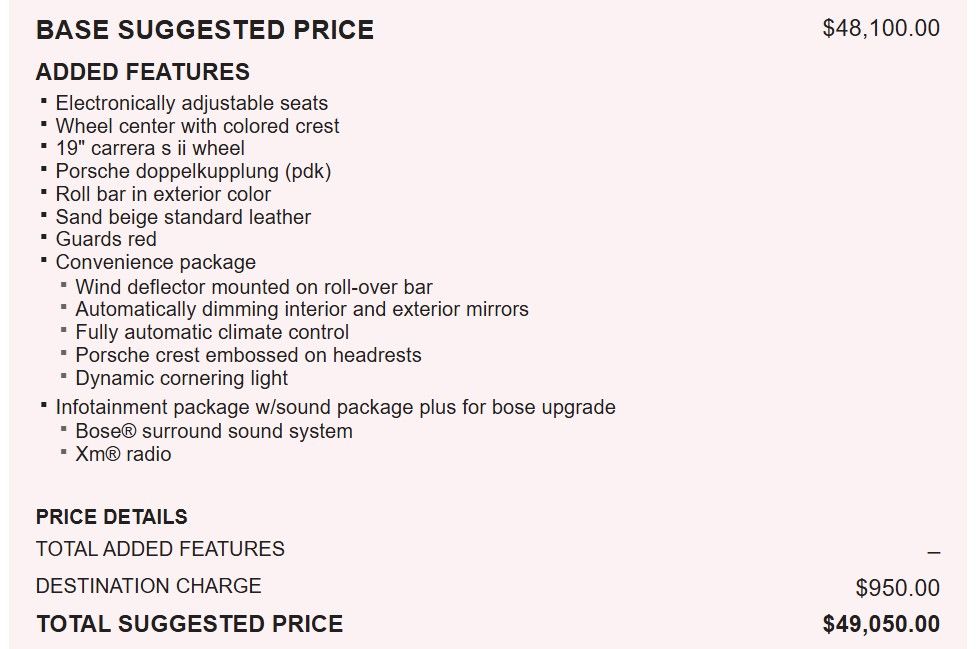Click the Convenience package item
979x649 pixels.
pos(156,262)
